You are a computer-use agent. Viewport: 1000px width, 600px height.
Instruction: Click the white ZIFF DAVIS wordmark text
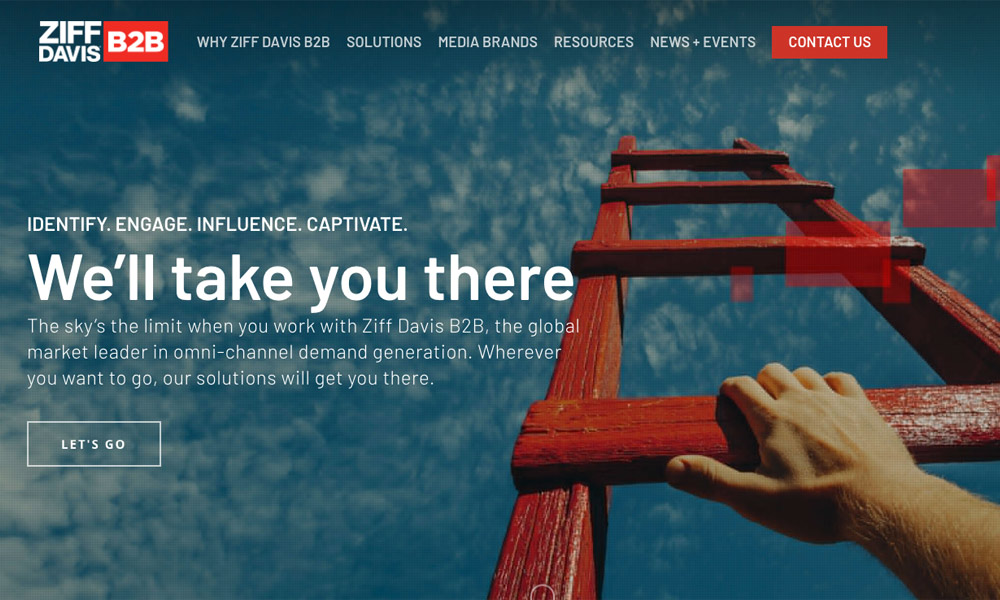[x=70, y=41]
